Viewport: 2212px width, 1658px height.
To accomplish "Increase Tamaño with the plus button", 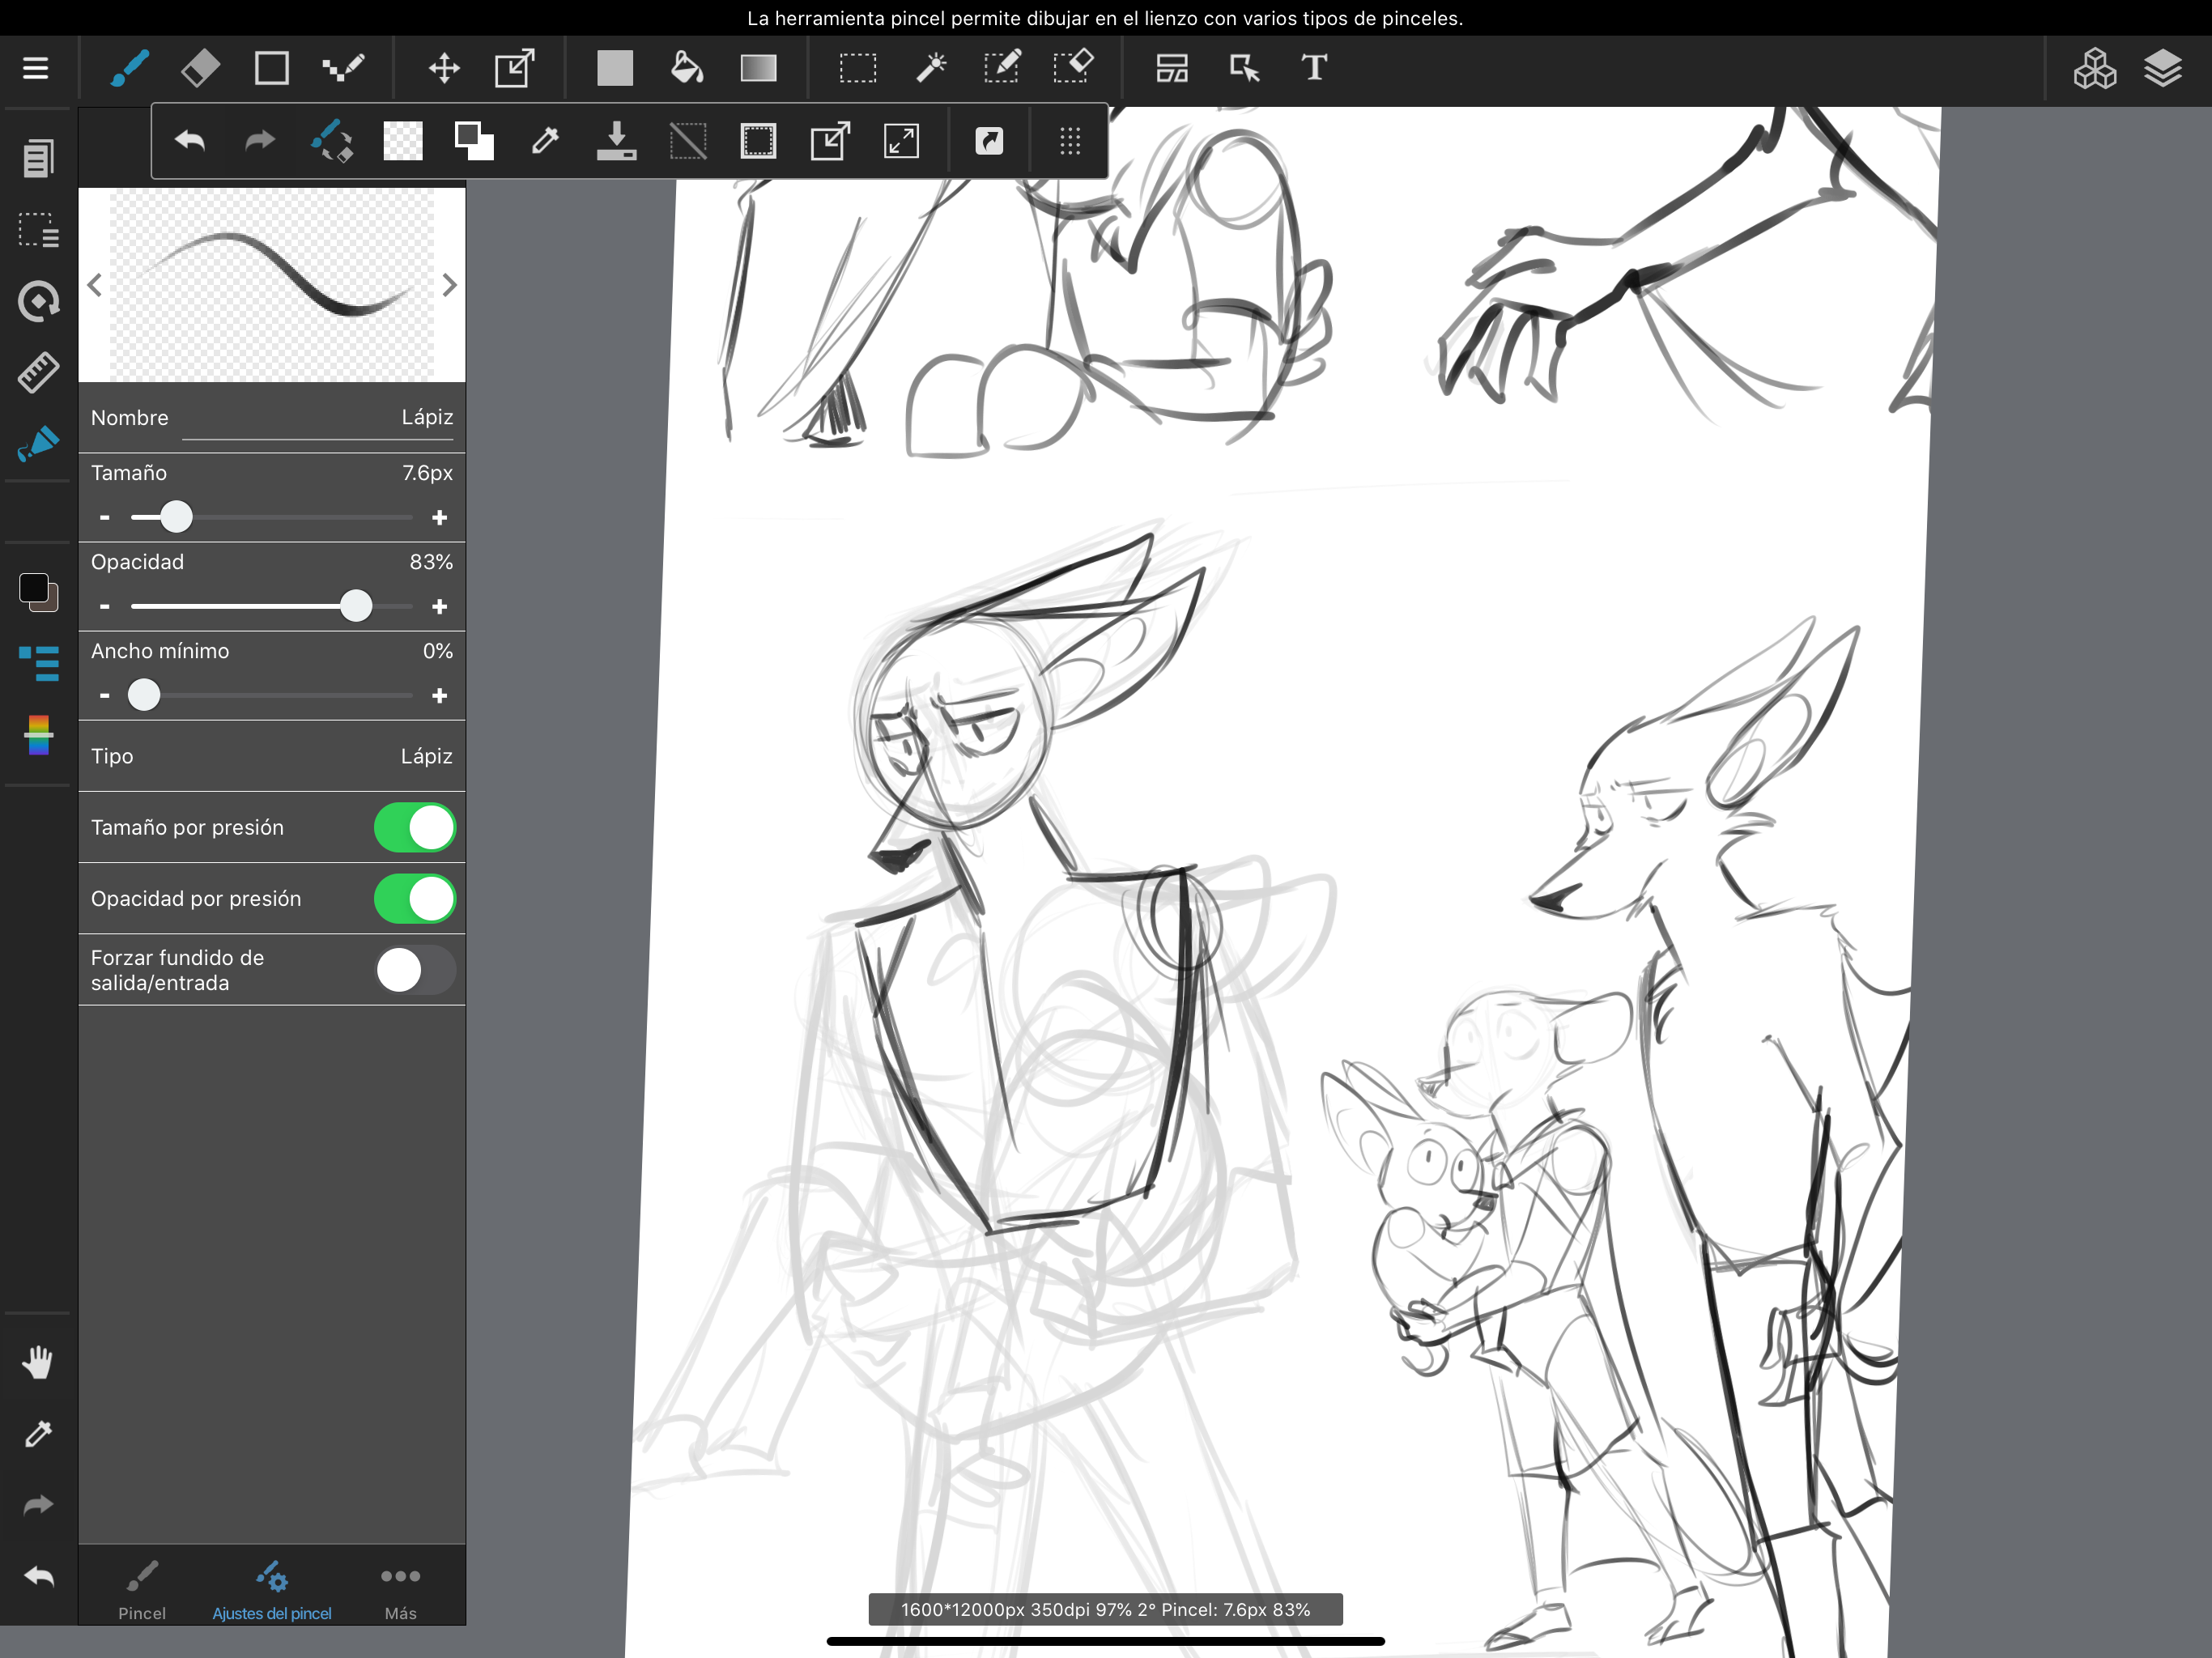I will (439, 518).
